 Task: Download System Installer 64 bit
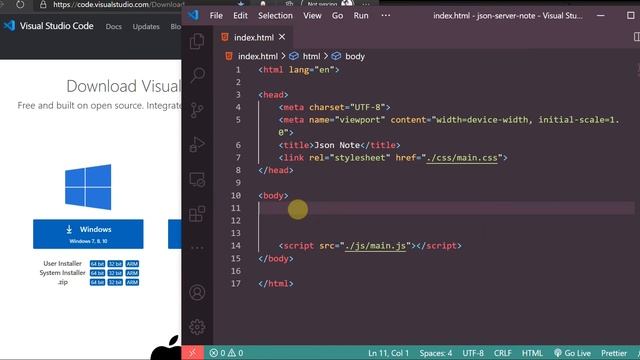(97, 273)
